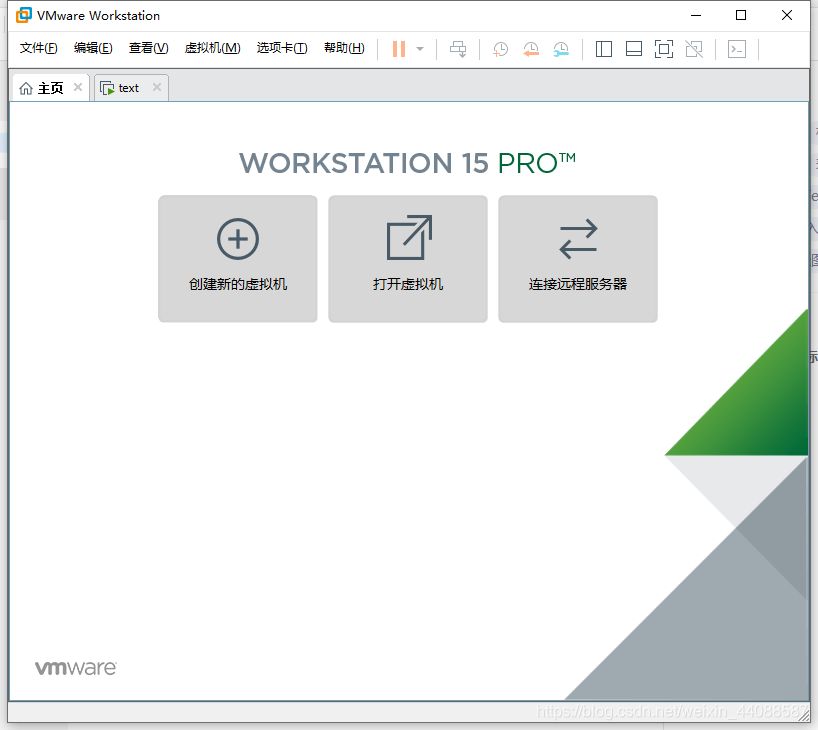Click 连接远程服务器 tile

(578, 259)
